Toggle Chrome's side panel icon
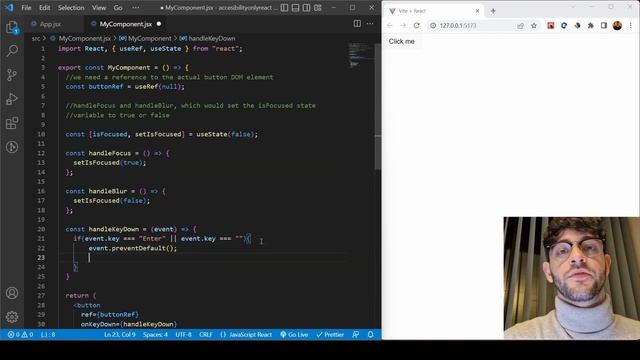The height and width of the screenshot is (360, 640). (x=604, y=25)
